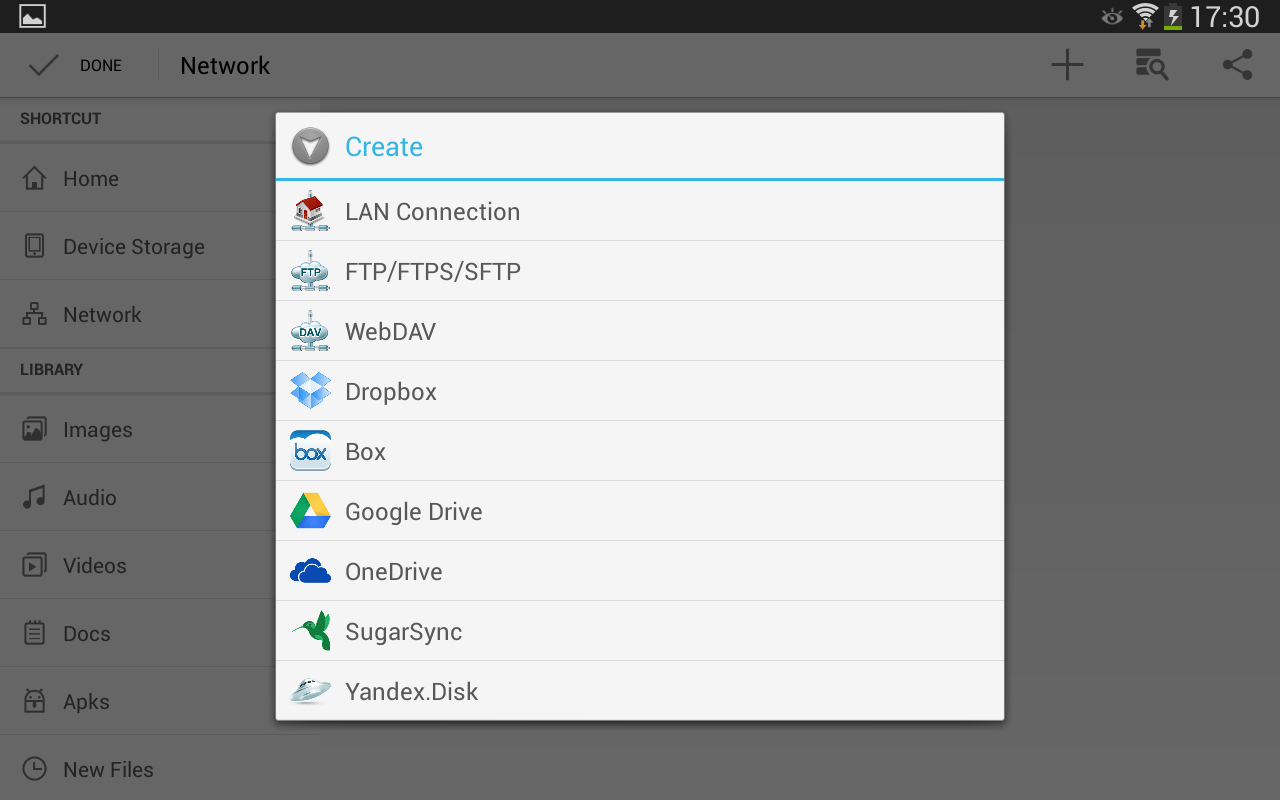Viewport: 1280px width, 800px height.
Task: Select the Yandex.Disk saucer icon
Action: (x=310, y=691)
